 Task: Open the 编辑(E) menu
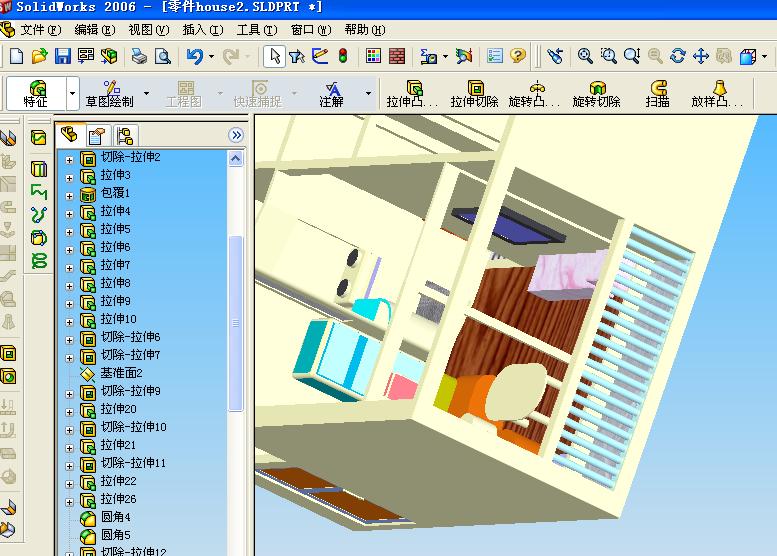click(95, 30)
